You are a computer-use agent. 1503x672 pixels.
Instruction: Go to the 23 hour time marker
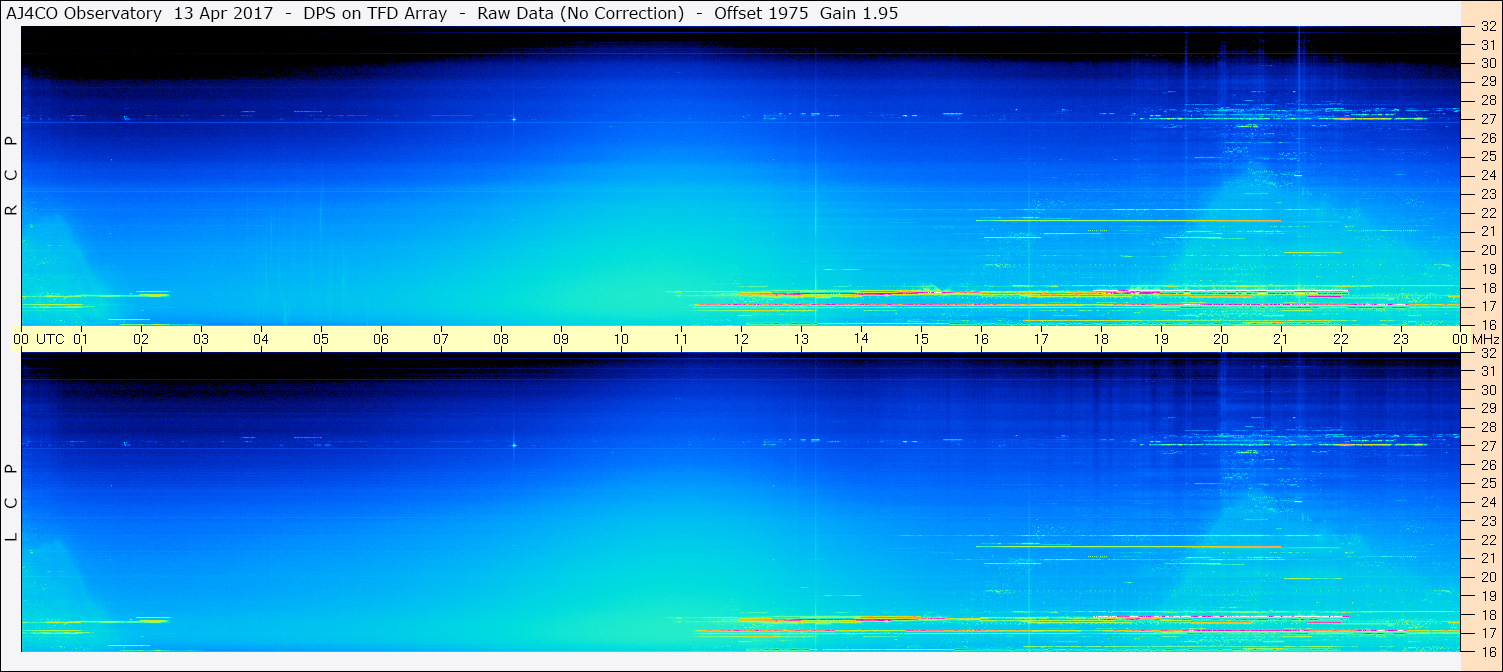(x=1401, y=339)
